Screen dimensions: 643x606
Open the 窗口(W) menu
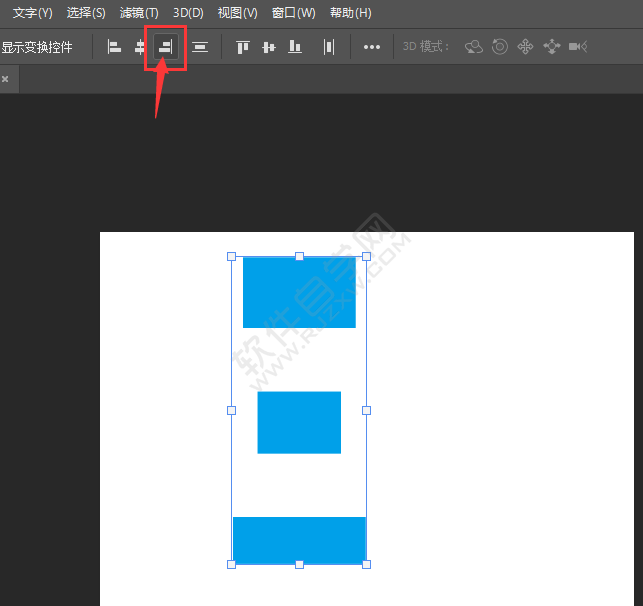click(x=294, y=13)
